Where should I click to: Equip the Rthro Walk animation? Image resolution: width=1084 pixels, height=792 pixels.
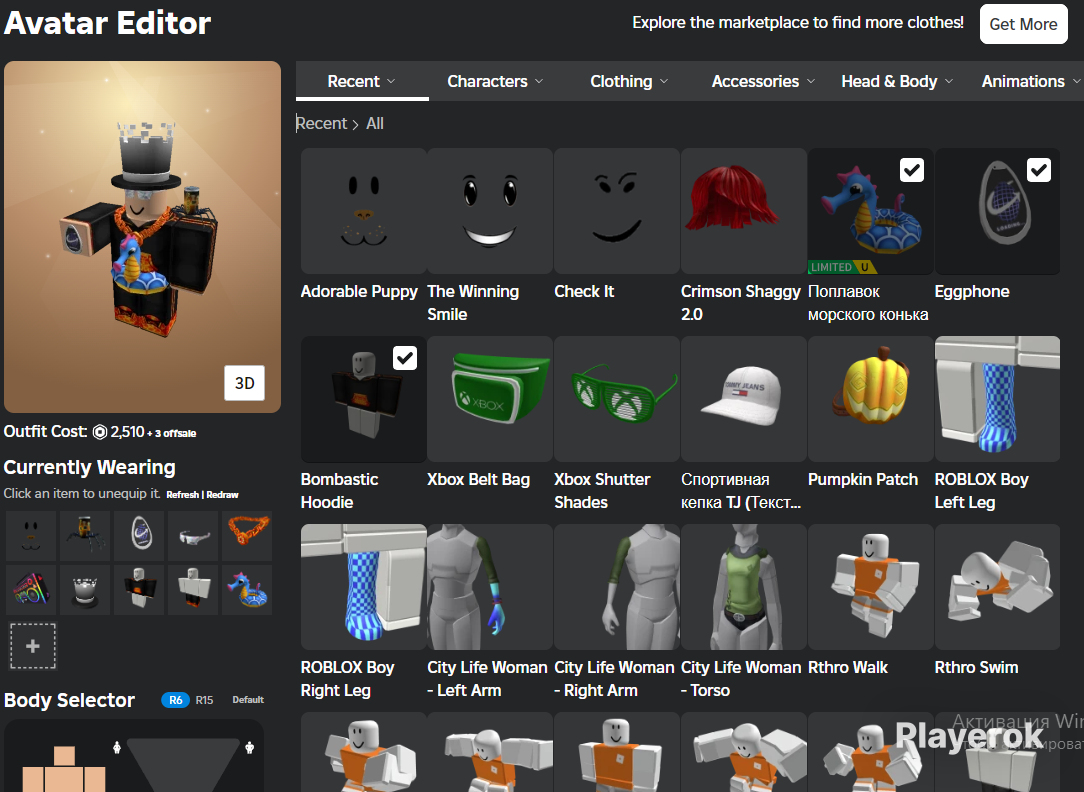point(870,587)
